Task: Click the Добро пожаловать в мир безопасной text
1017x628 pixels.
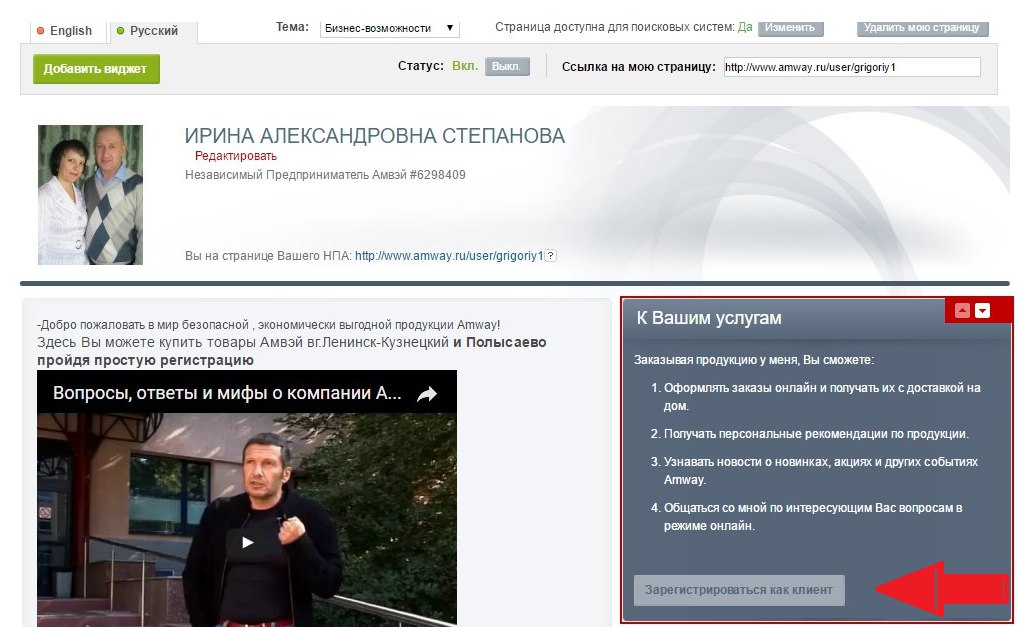Action: click(x=269, y=324)
